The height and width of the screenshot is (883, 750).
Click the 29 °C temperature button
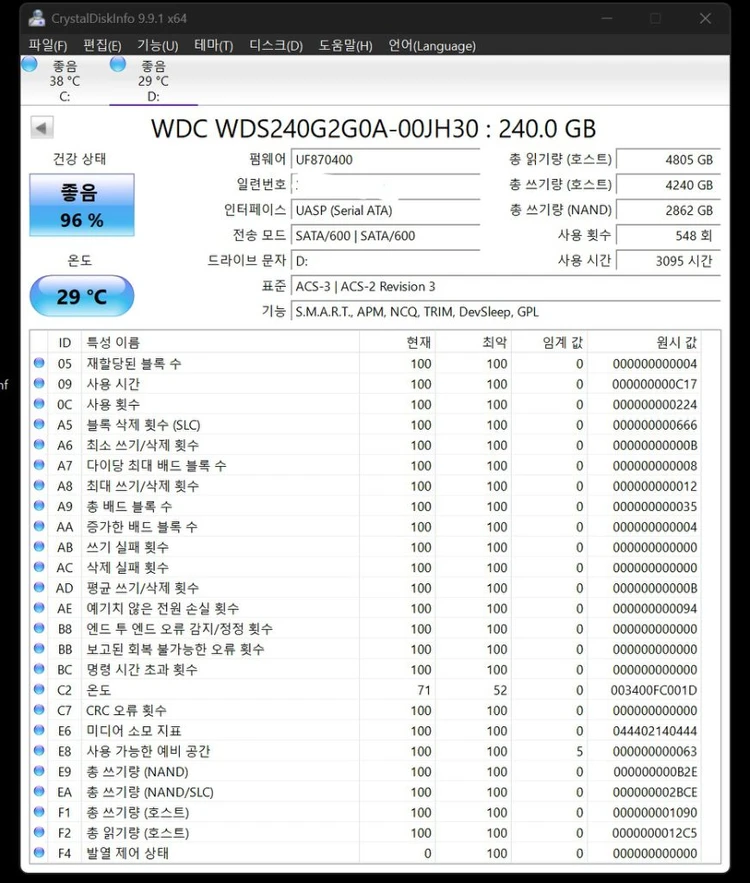tap(82, 296)
